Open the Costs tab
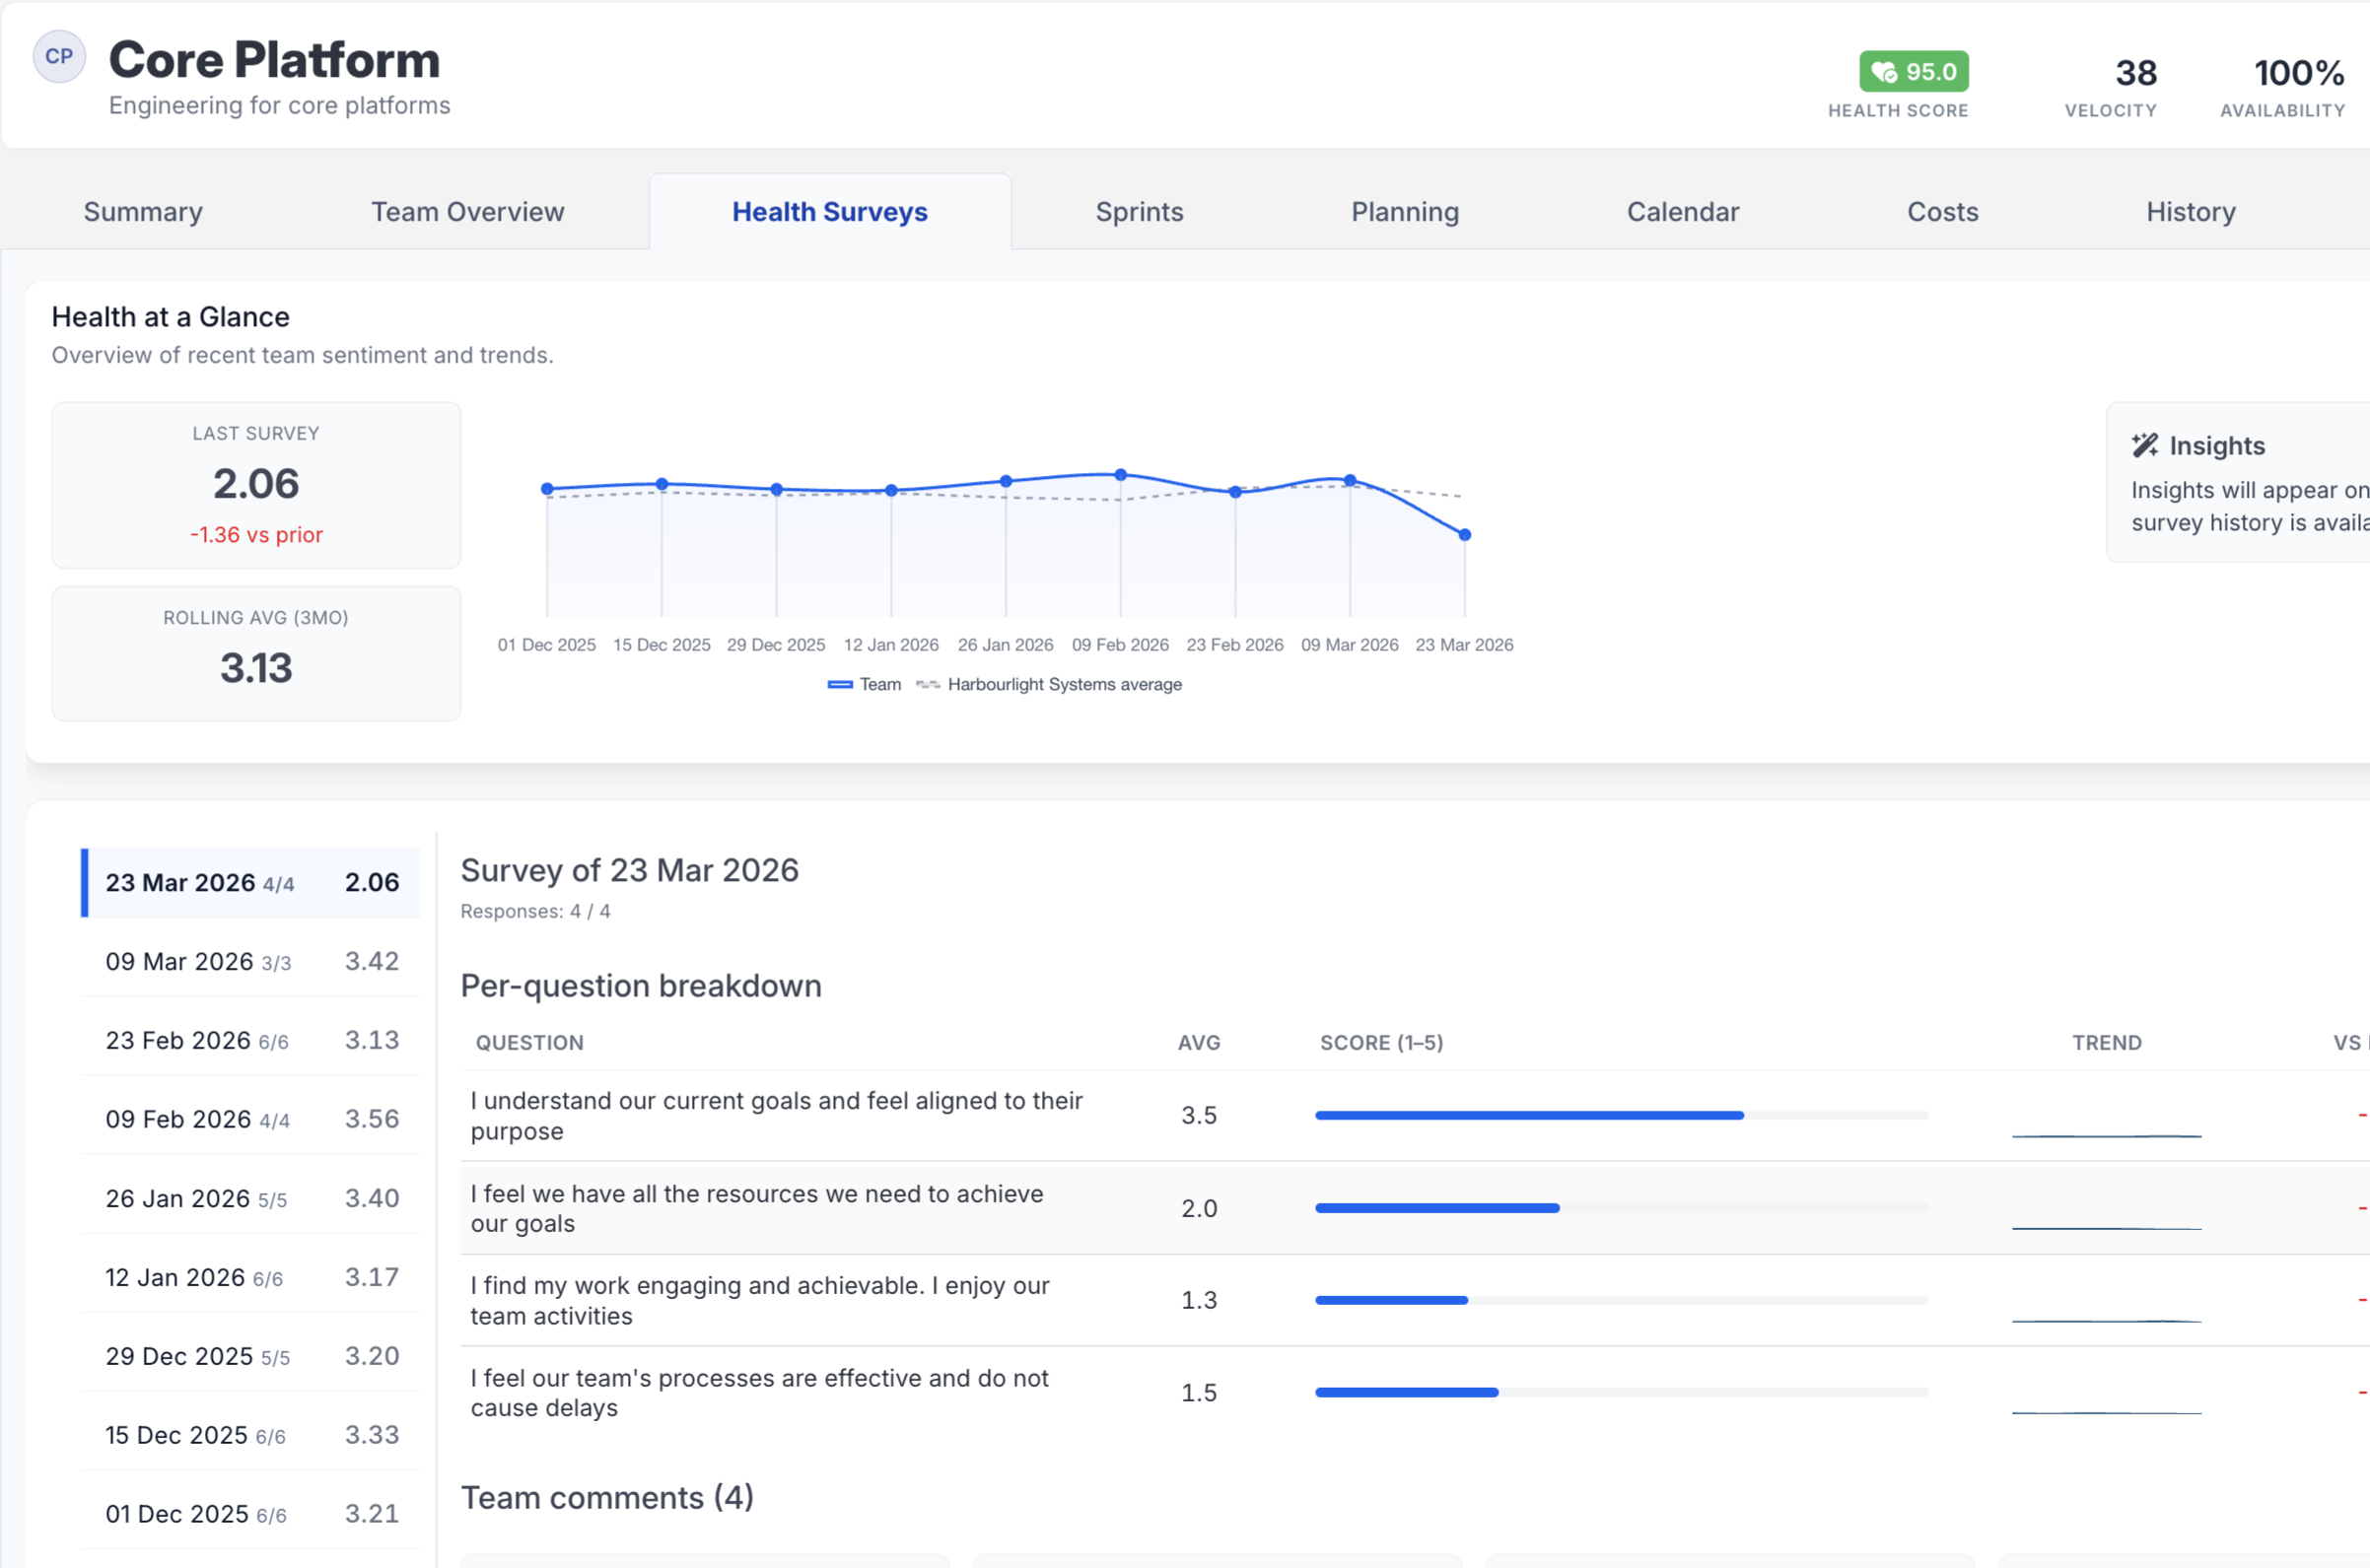Viewport: 2370px width, 1568px height. coord(1942,211)
